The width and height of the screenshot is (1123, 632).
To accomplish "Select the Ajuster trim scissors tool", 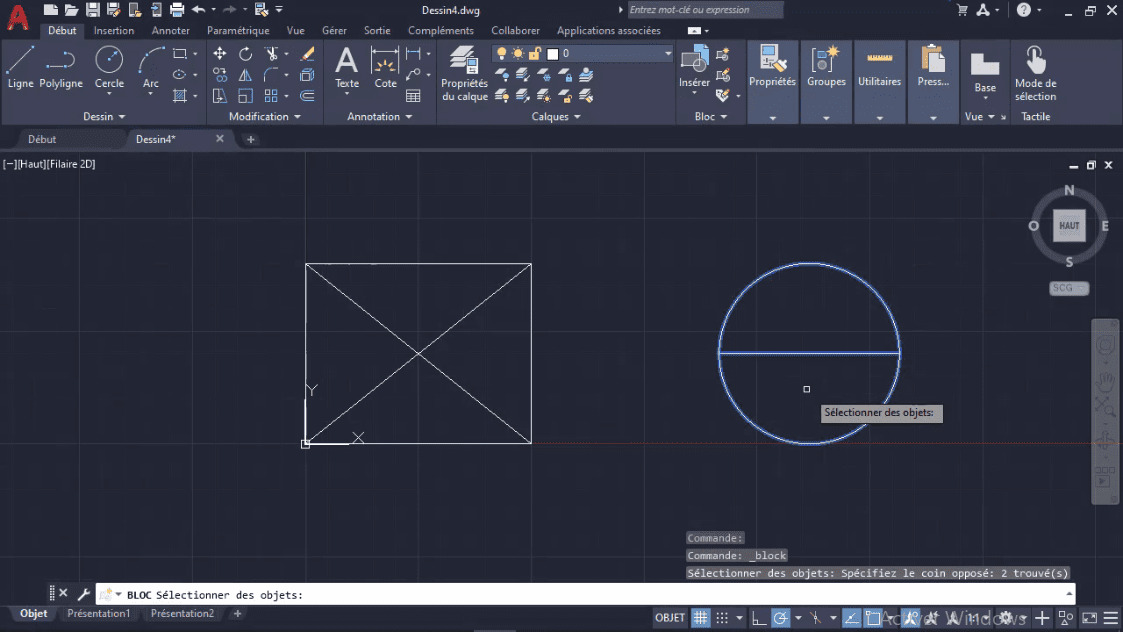I will click(271, 54).
